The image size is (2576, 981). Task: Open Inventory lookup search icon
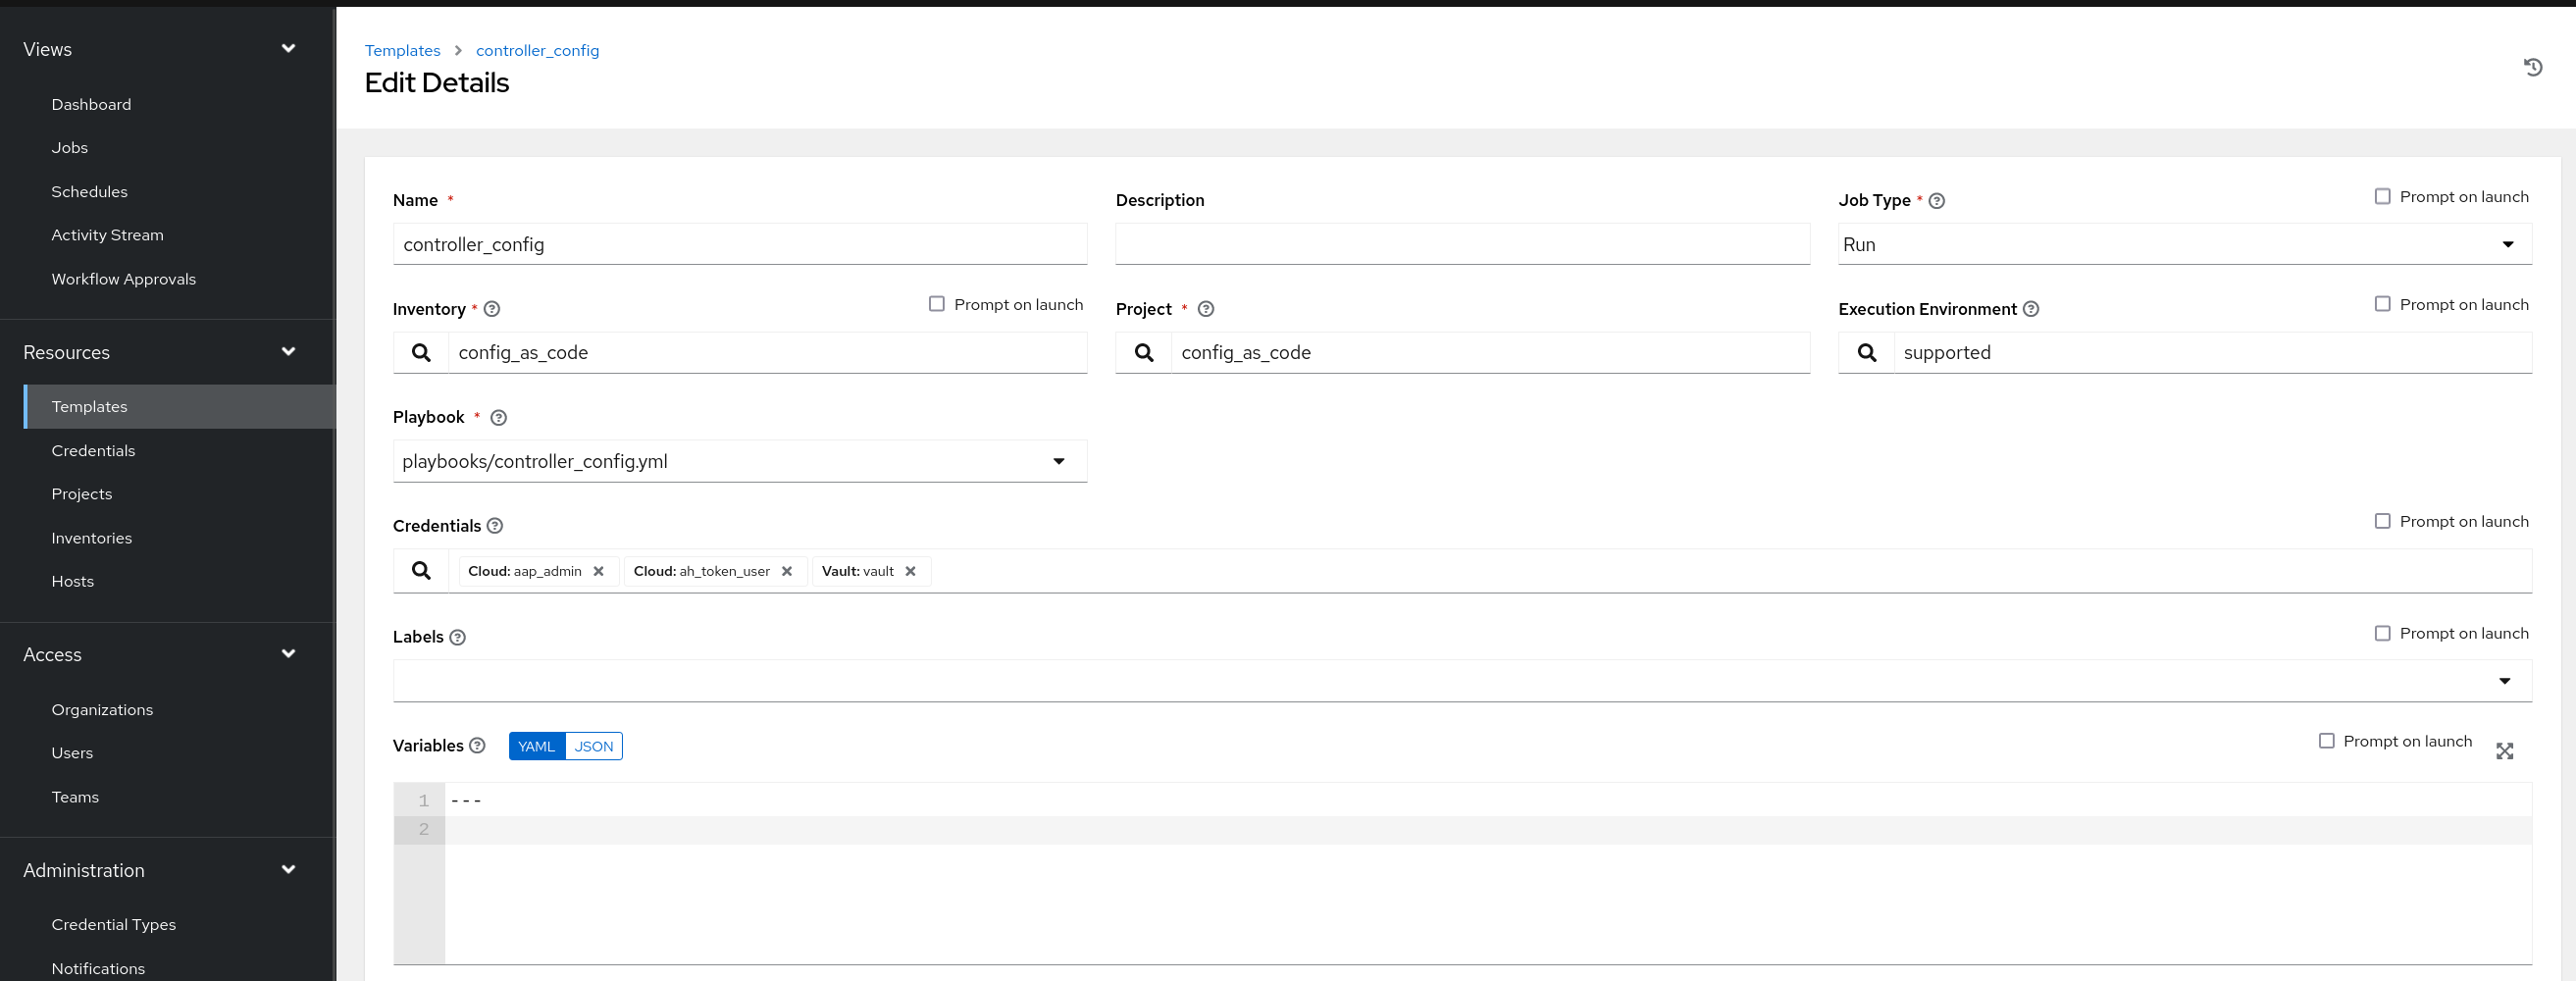coord(421,353)
